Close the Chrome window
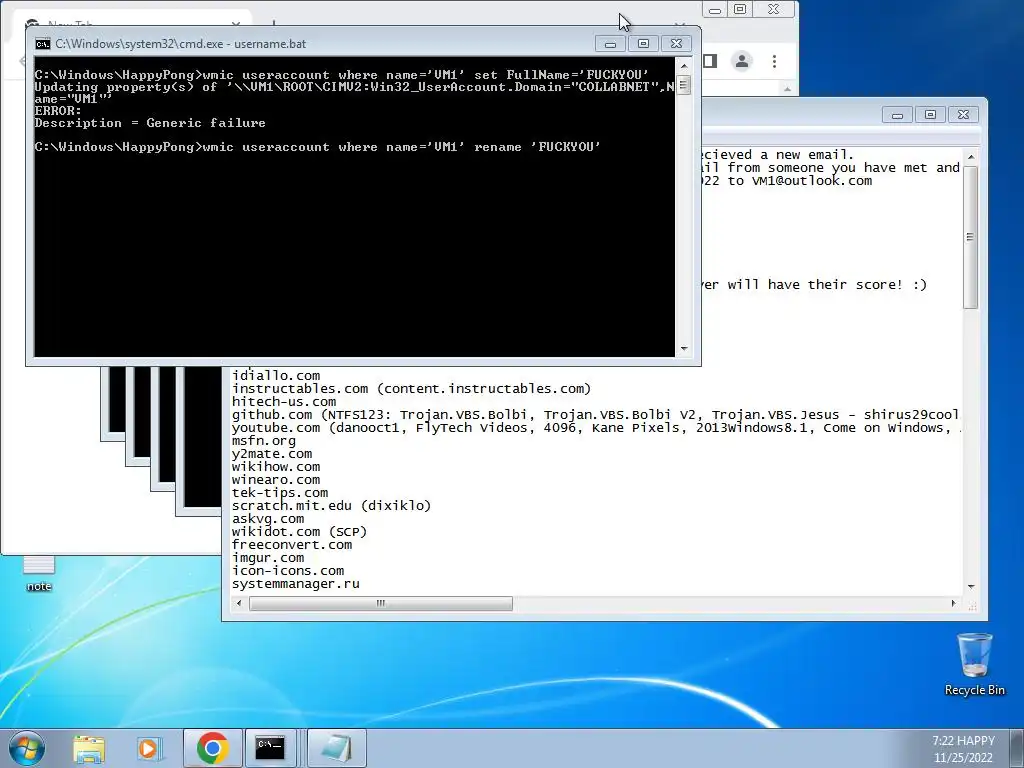This screenshot has width=1024, height=768. pos(774,10)
